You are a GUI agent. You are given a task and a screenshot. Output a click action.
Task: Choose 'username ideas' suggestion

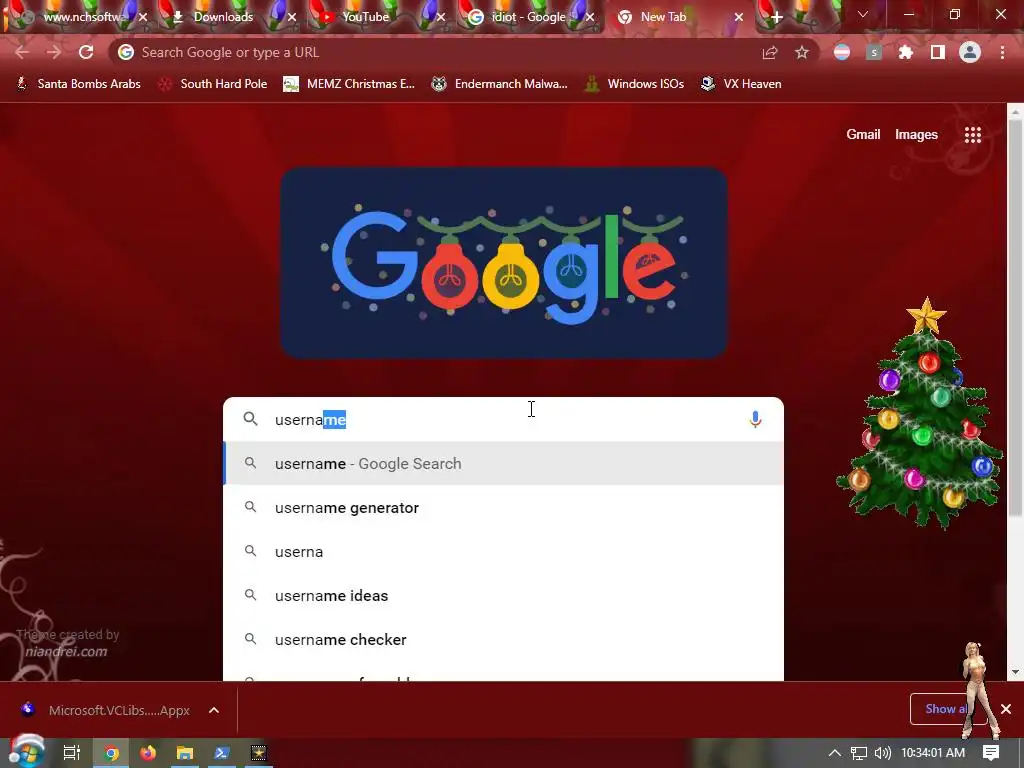point(503,596)
